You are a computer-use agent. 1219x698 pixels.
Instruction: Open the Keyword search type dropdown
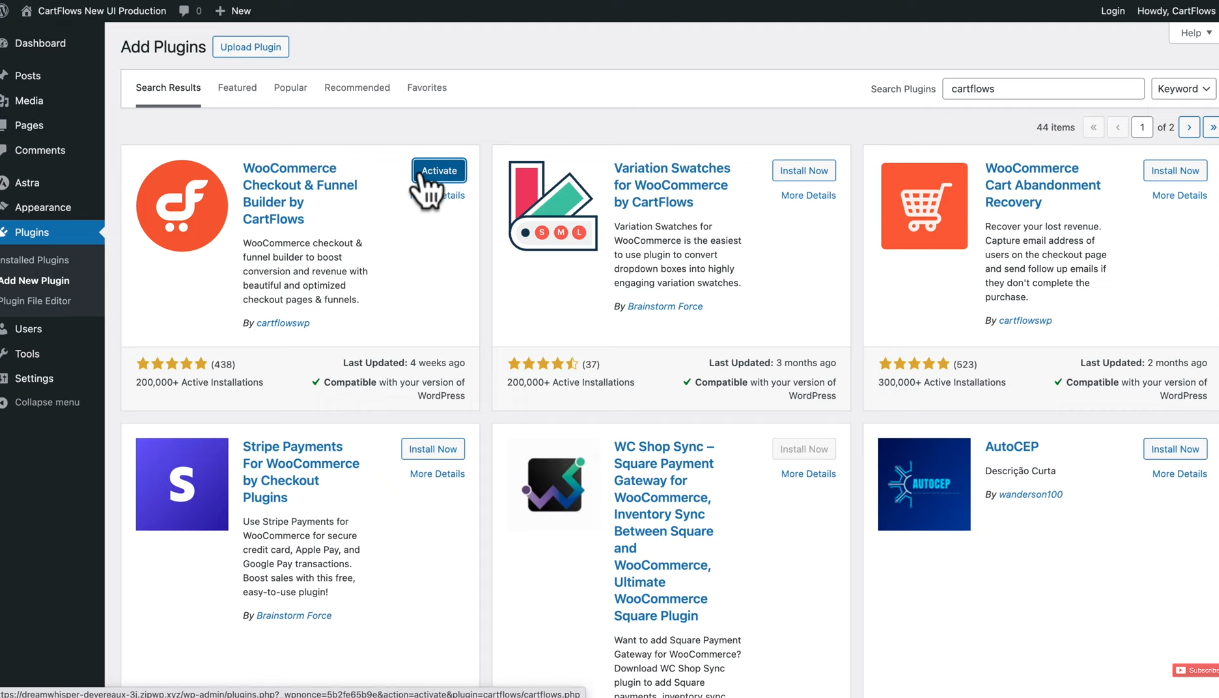pos(1183,89)
